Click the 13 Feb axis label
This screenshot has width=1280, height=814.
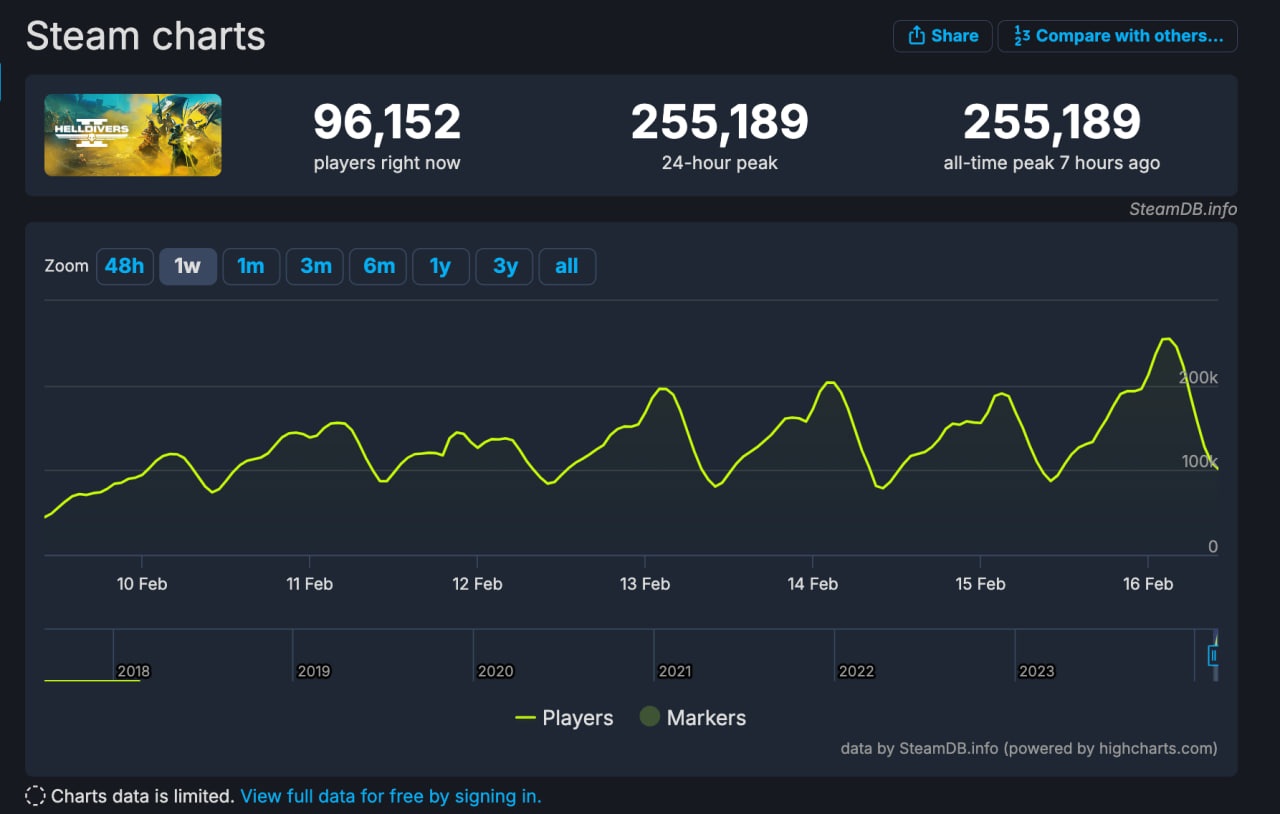pyautogui.click(x=645, y=584)
